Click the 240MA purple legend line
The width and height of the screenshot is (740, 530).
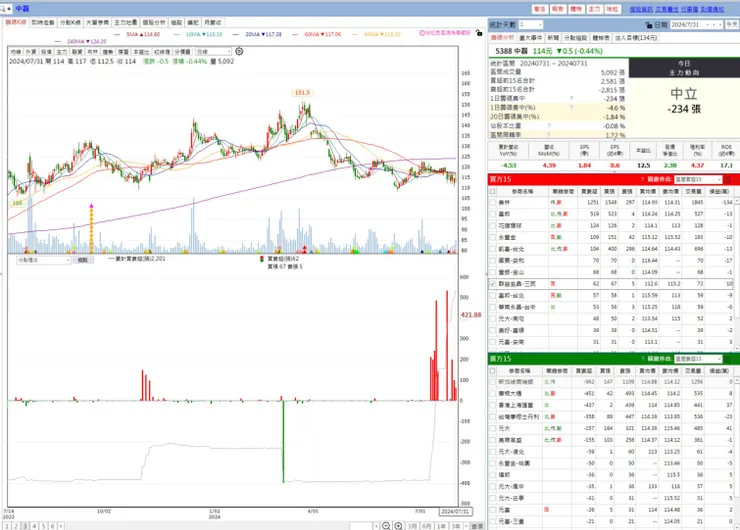pyautogui.click(x=80, y=42)
